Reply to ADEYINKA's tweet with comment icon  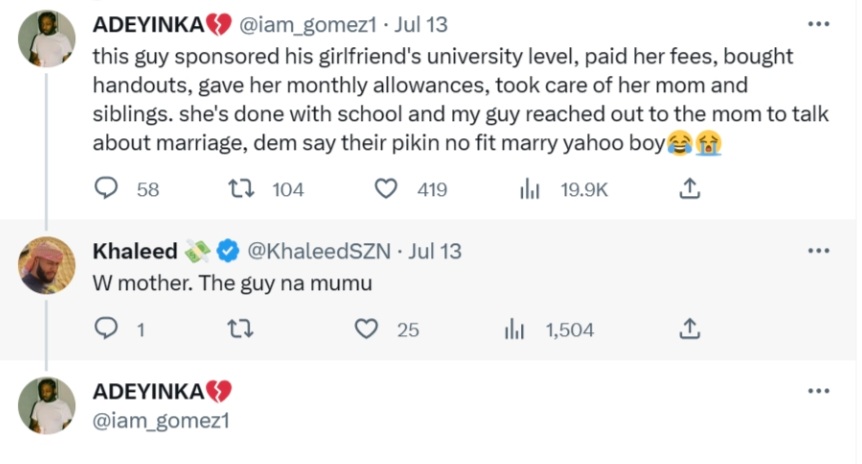(107, 189)
